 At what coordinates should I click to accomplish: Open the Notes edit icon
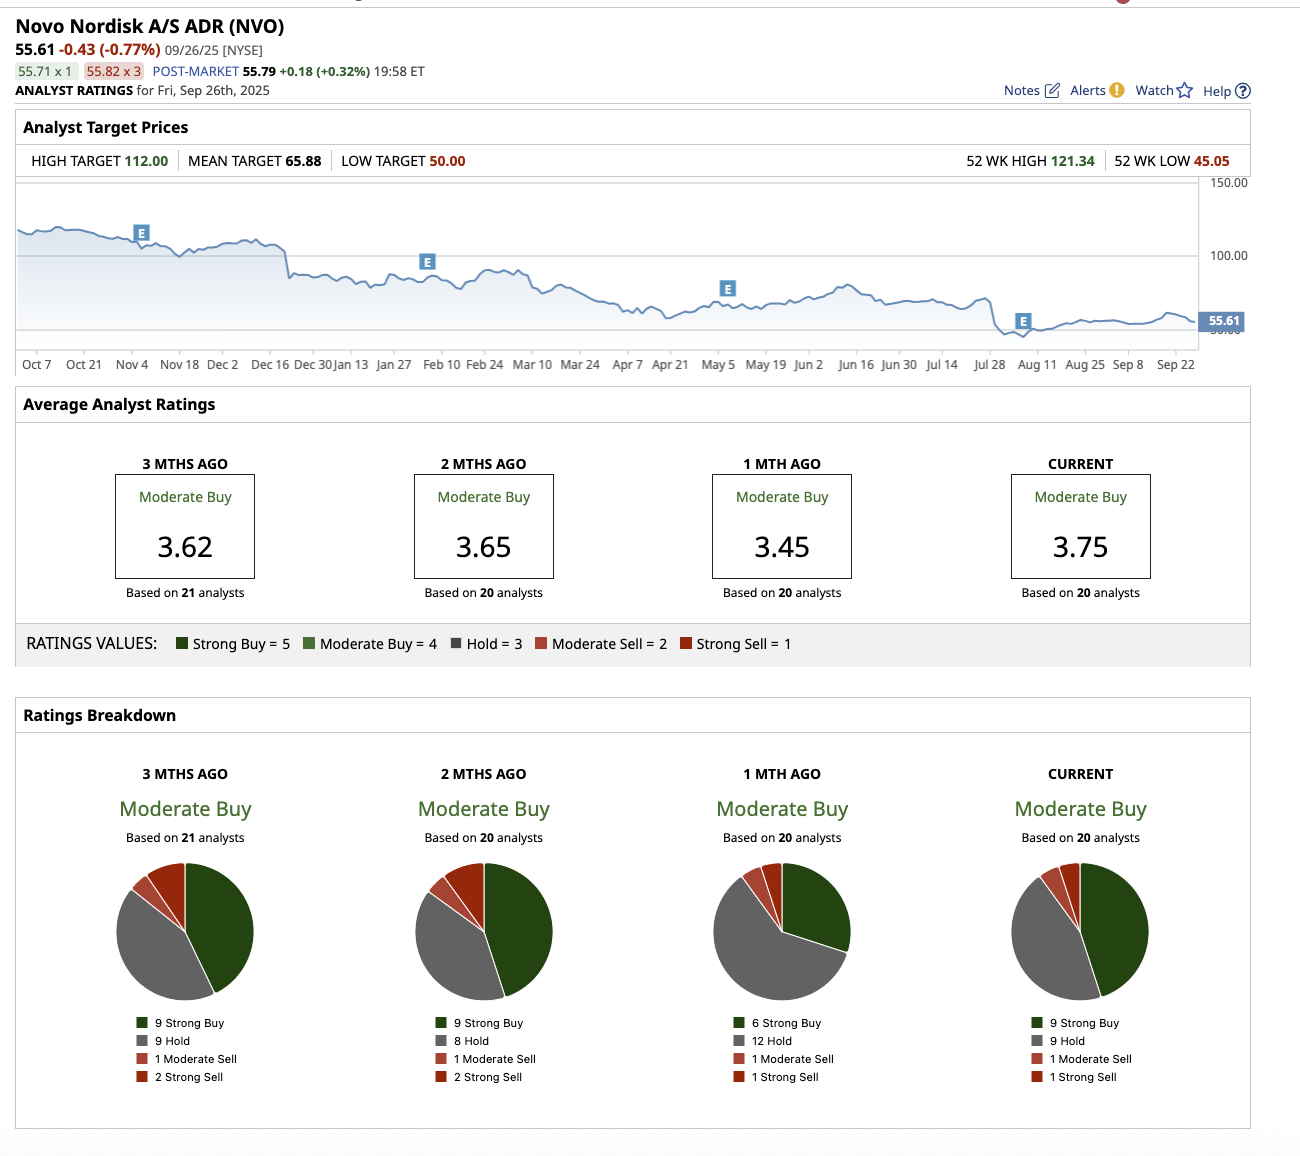coord(1052,91)
